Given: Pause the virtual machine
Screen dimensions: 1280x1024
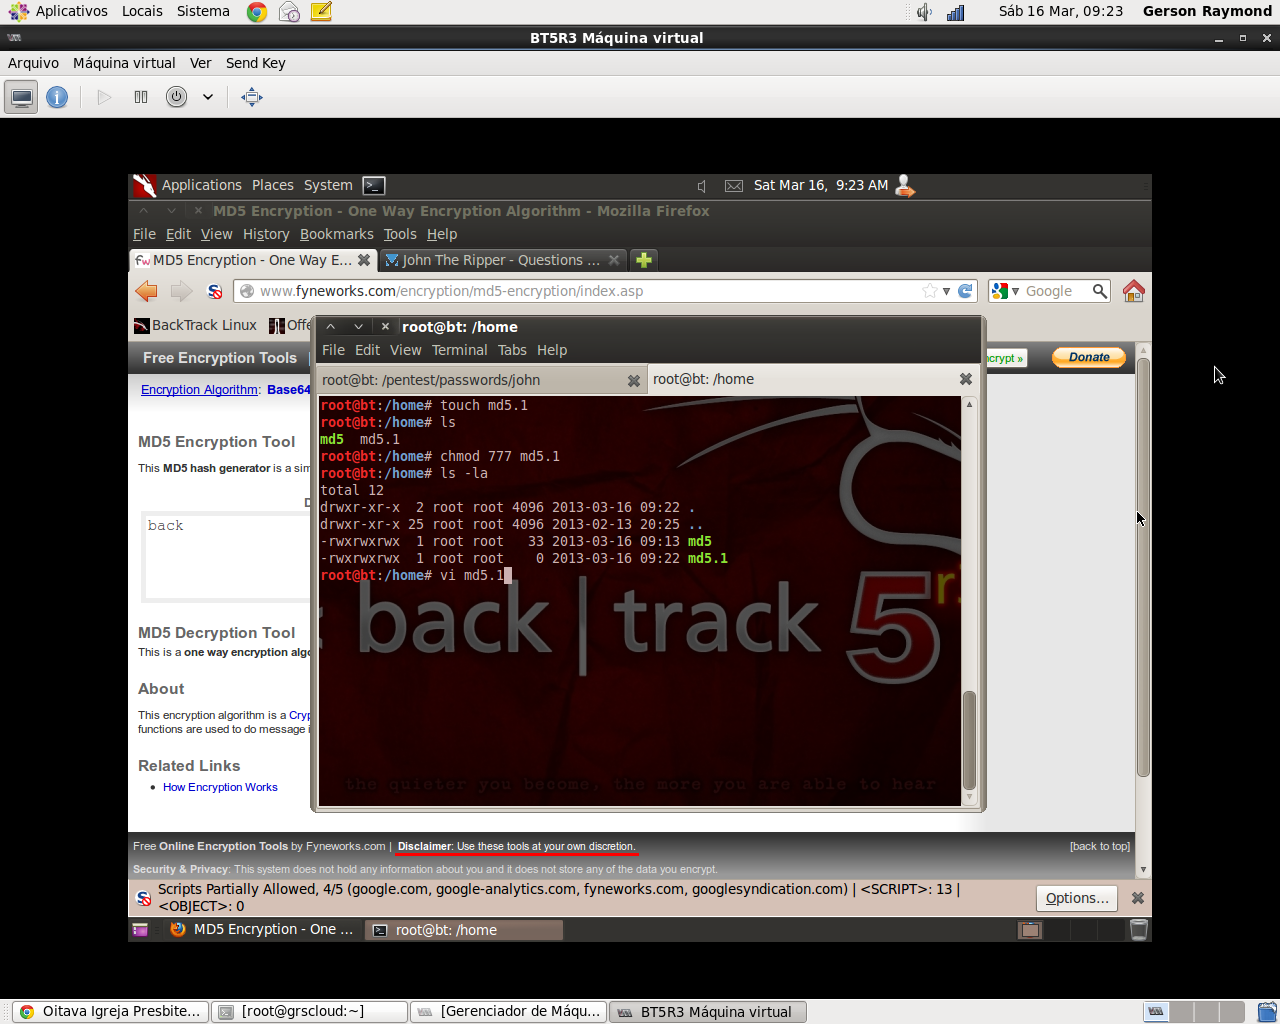Looking at the screenshot, I should point(141,97).
